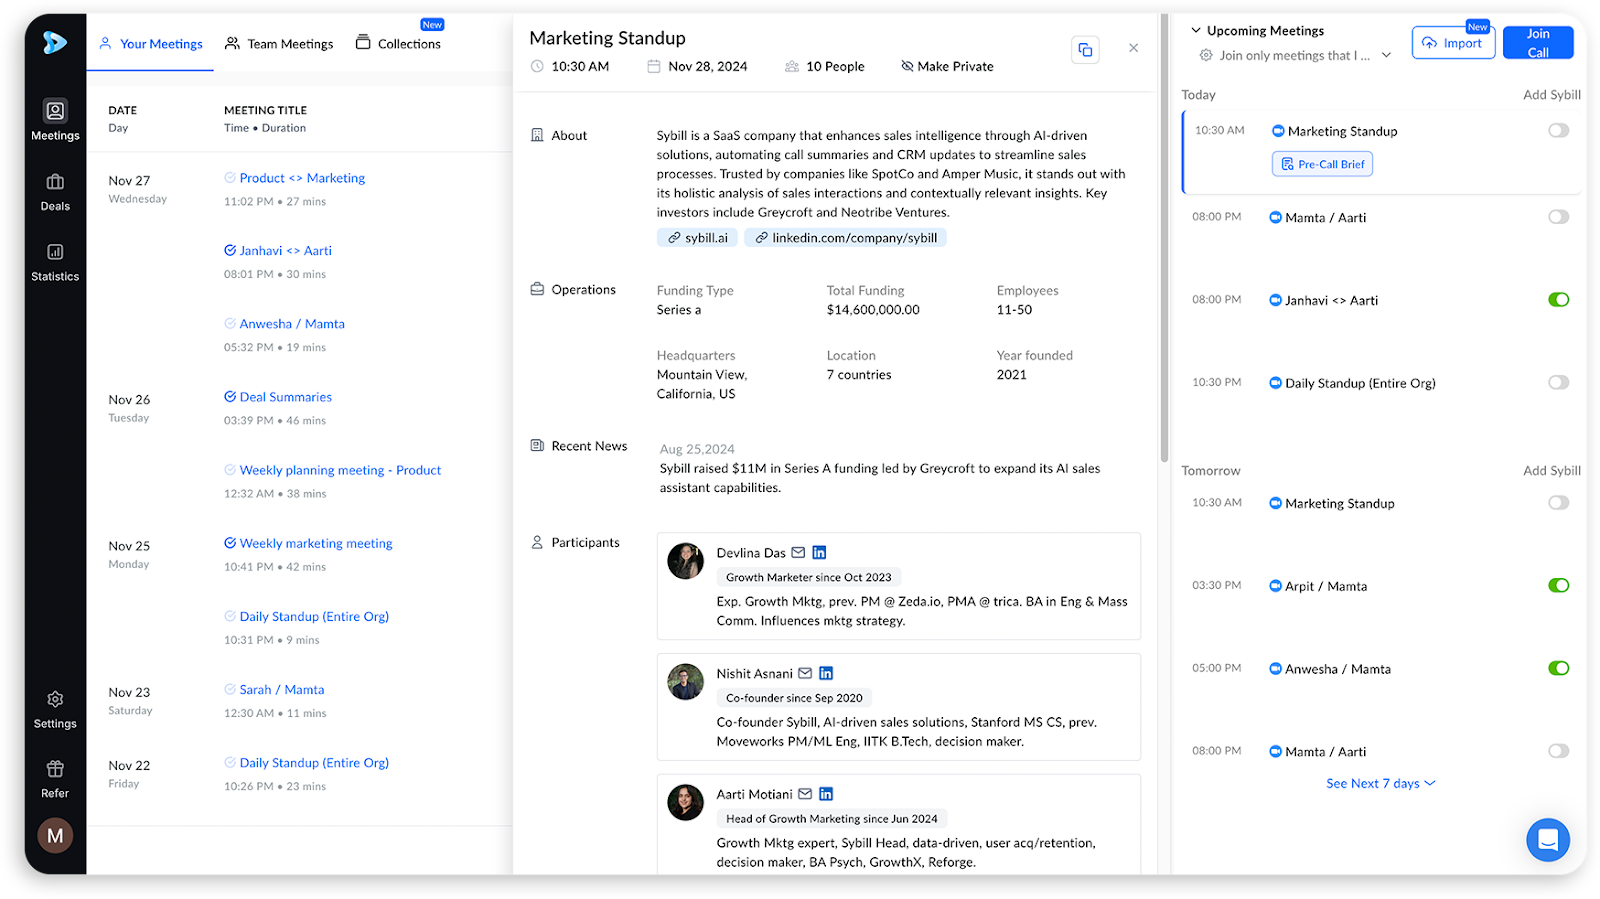
Task: Disable Sybill for Arpit / Mamta meeting
Action: tap(1558, 586)
